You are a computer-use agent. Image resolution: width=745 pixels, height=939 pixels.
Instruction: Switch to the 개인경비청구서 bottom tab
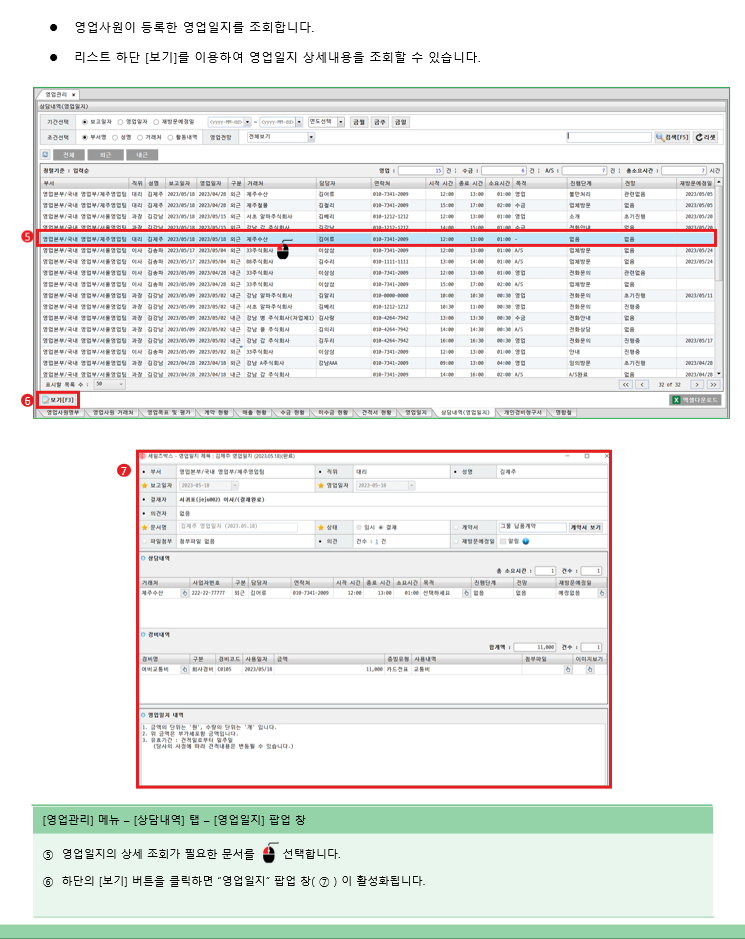[522, 413]
